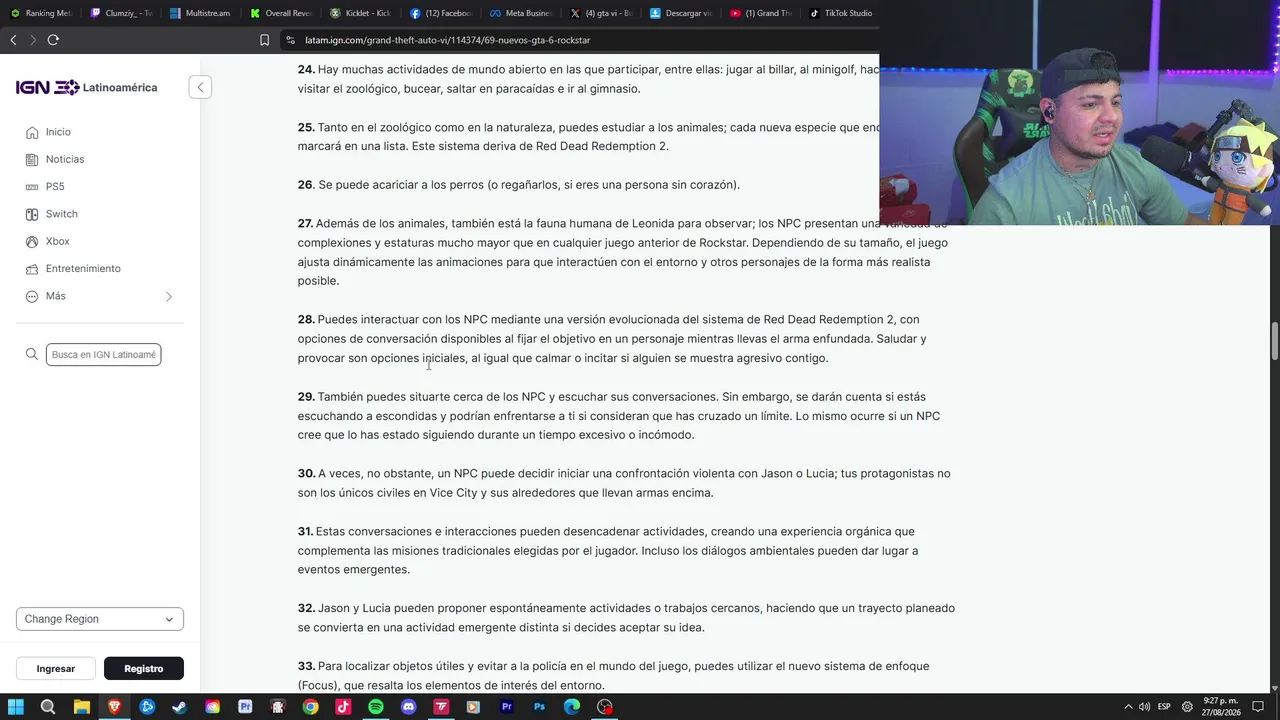Screen dimensions: 1280x720
Task: Click the Entretenimiento sidebar icon
Action: pyautogui.click(x=32, y=269)
